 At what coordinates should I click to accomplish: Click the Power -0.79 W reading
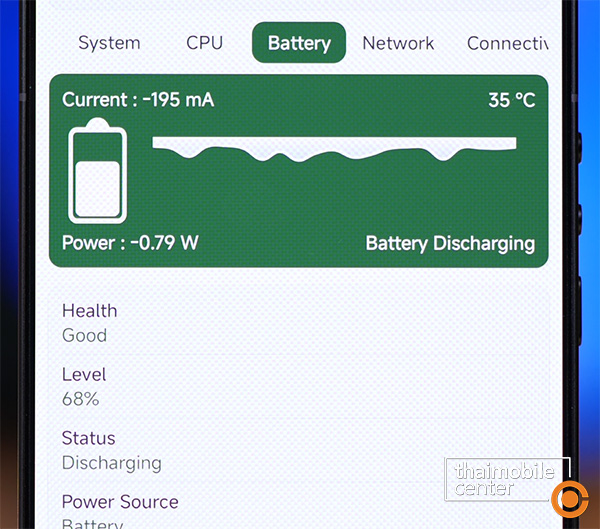pos(130,243)
